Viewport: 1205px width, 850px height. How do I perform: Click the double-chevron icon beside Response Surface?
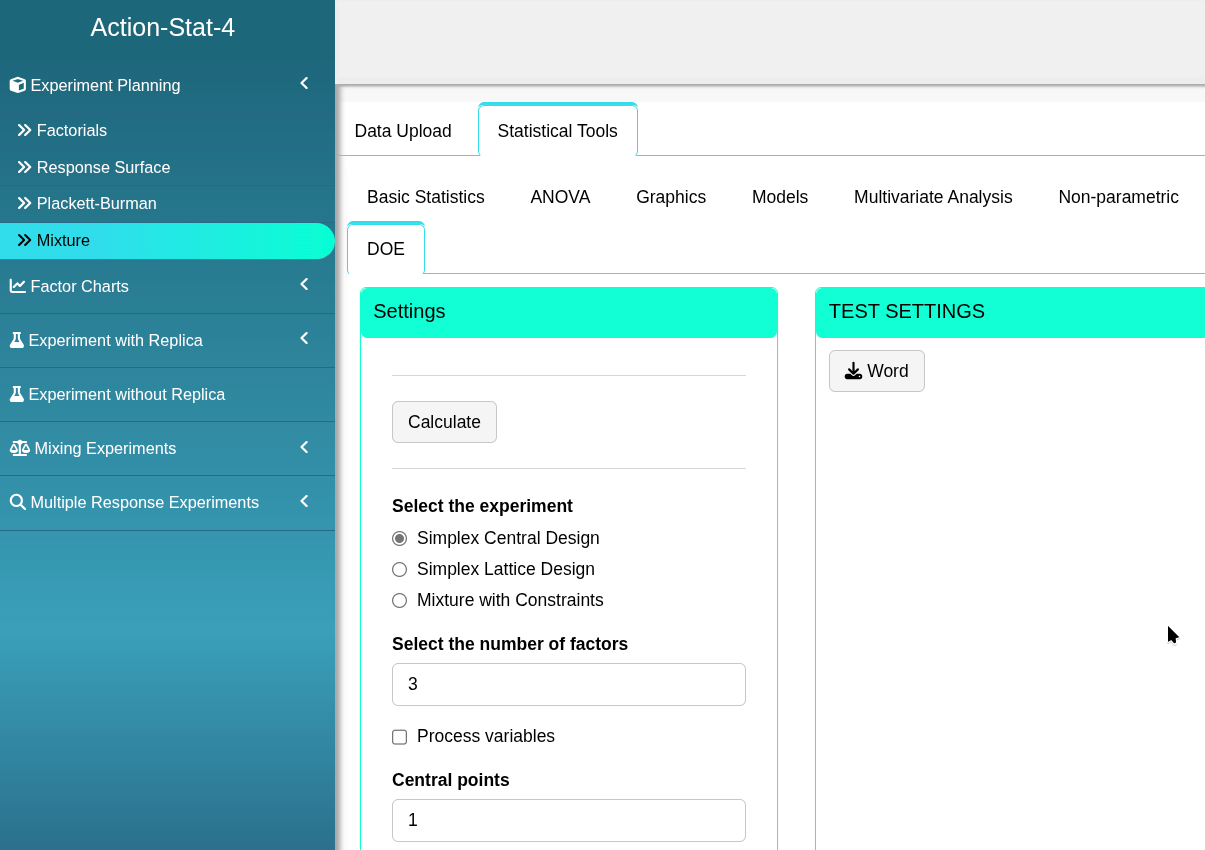(x=25, y=167)
